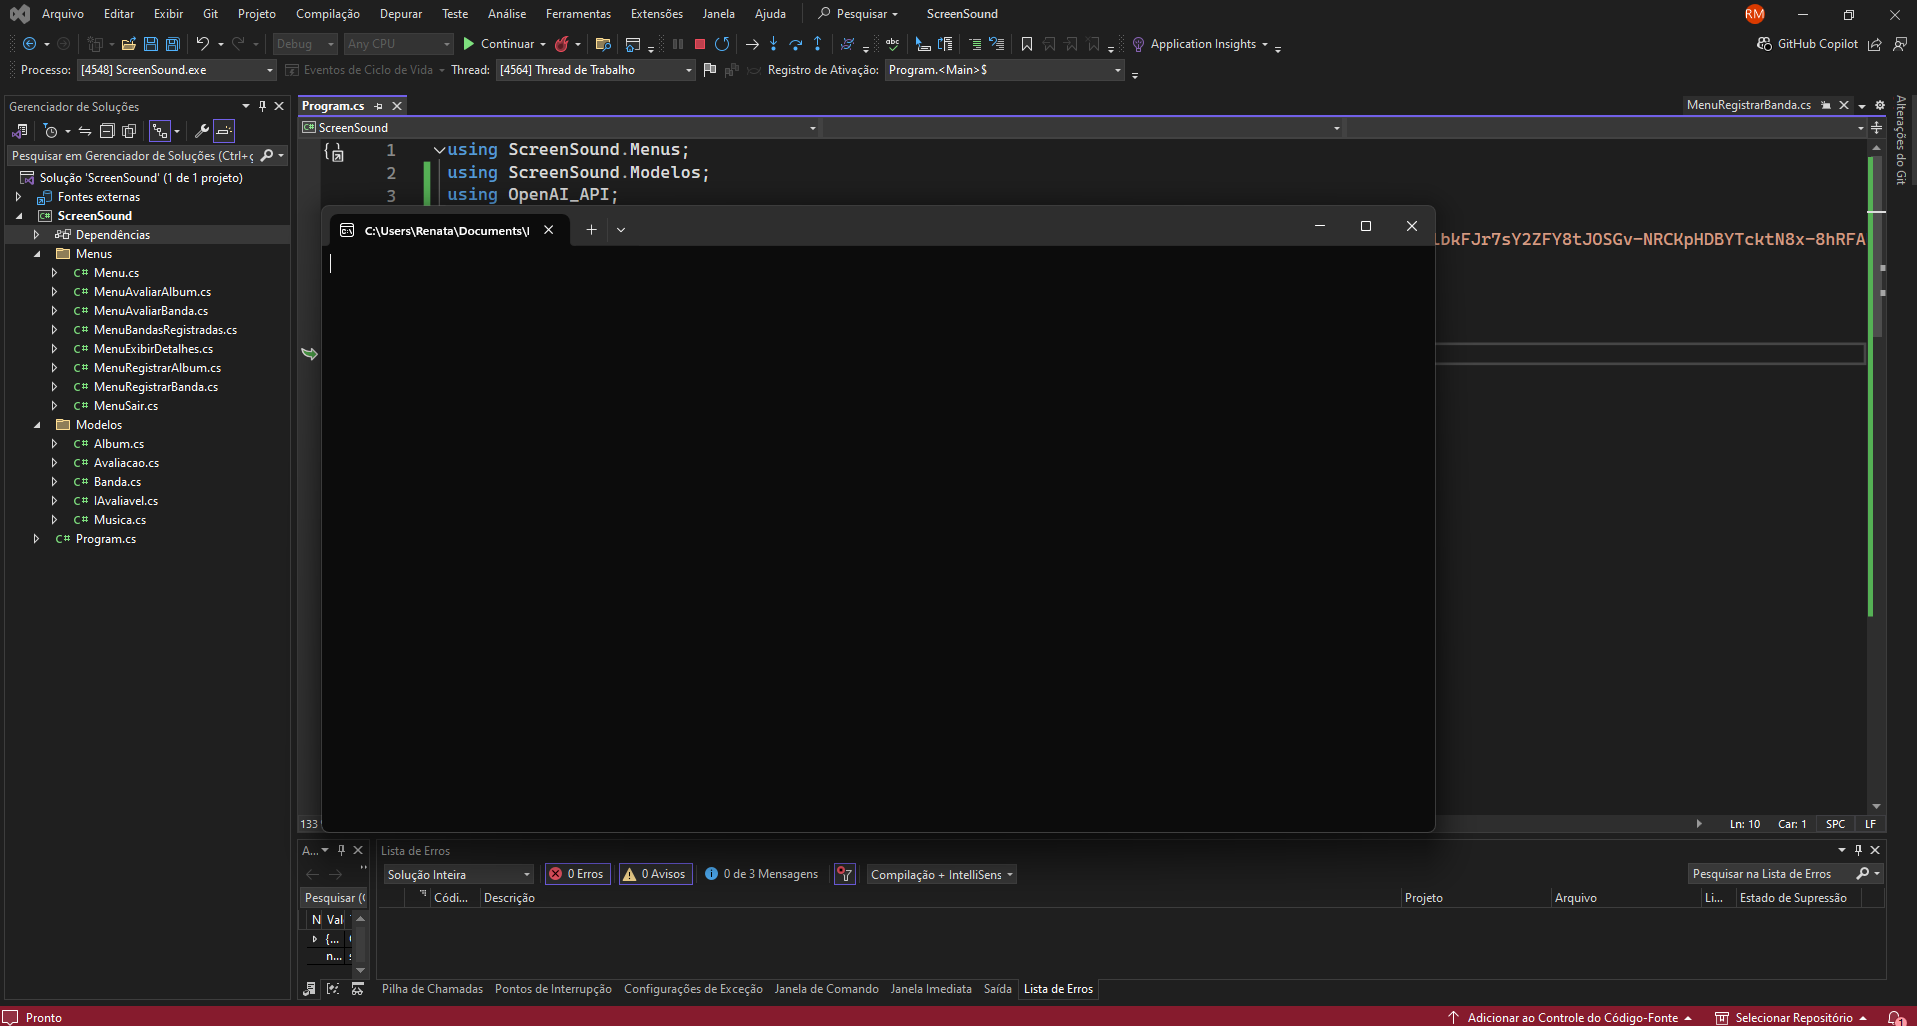The height and width of the screenshot is (1026, 1917).
Task: Click the Solution Explorer properties wrench icon
Action: 201,131
